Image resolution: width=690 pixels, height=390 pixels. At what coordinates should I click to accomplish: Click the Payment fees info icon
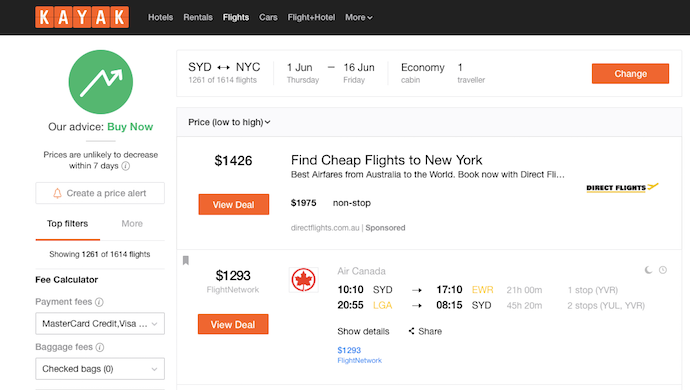(99, 302)
